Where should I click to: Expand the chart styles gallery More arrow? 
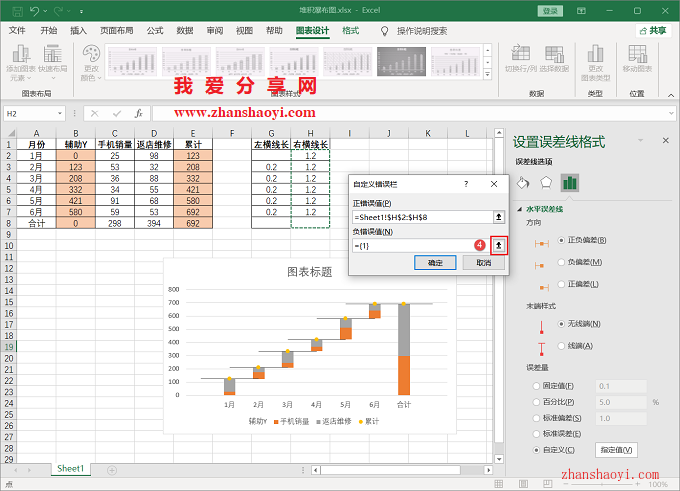[x=487, y=75]
